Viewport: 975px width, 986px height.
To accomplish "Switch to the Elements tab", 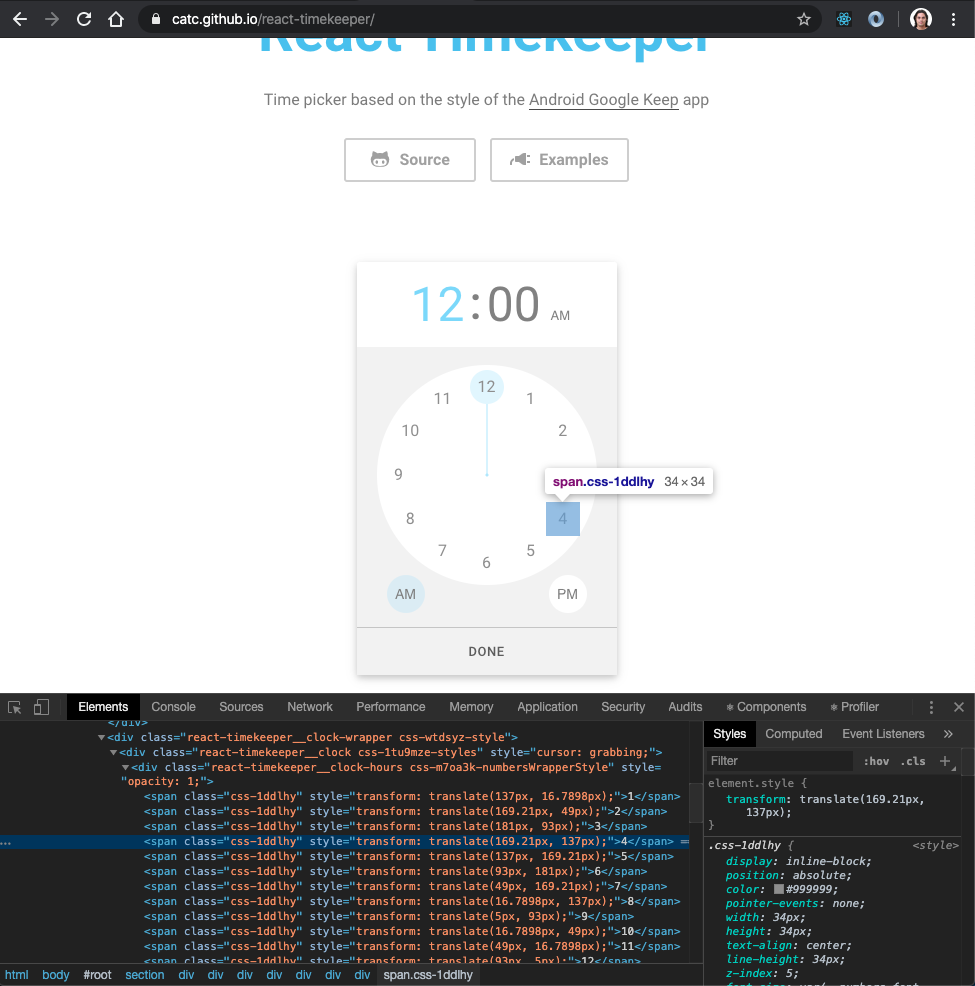I will (x=103, y=707).
